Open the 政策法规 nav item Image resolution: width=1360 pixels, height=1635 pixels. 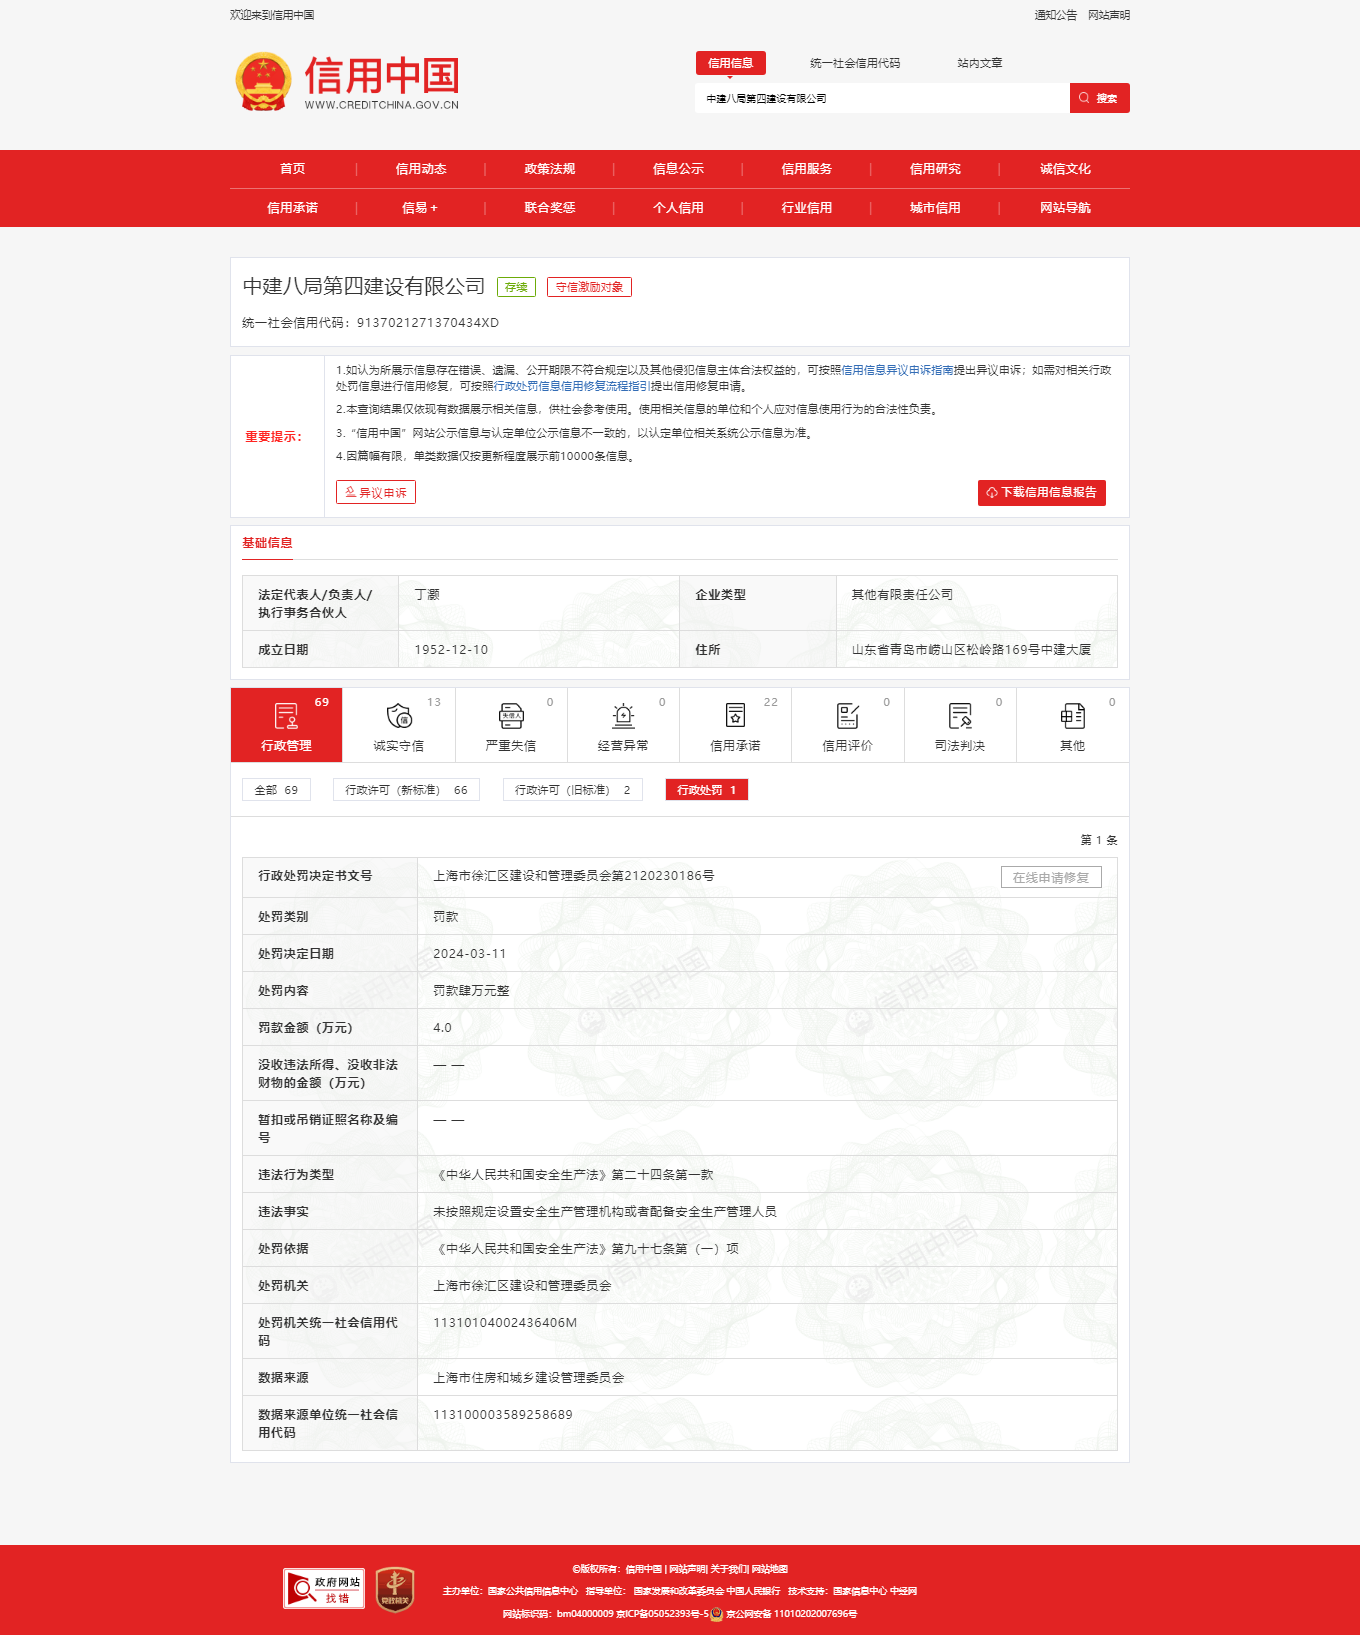(550, 169)
